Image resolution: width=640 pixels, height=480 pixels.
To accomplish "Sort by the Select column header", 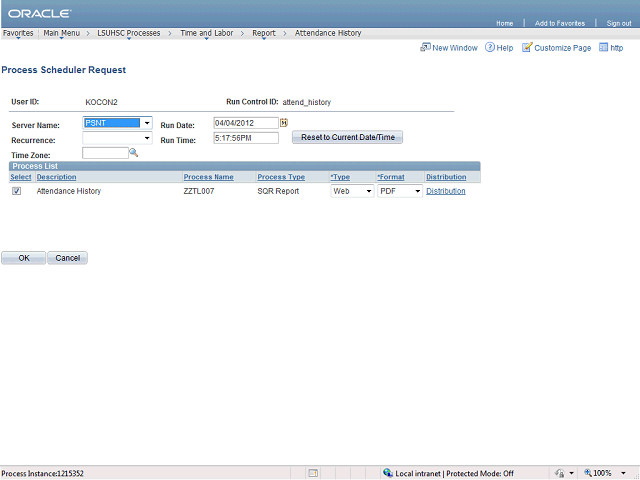I will coord(20,177).
